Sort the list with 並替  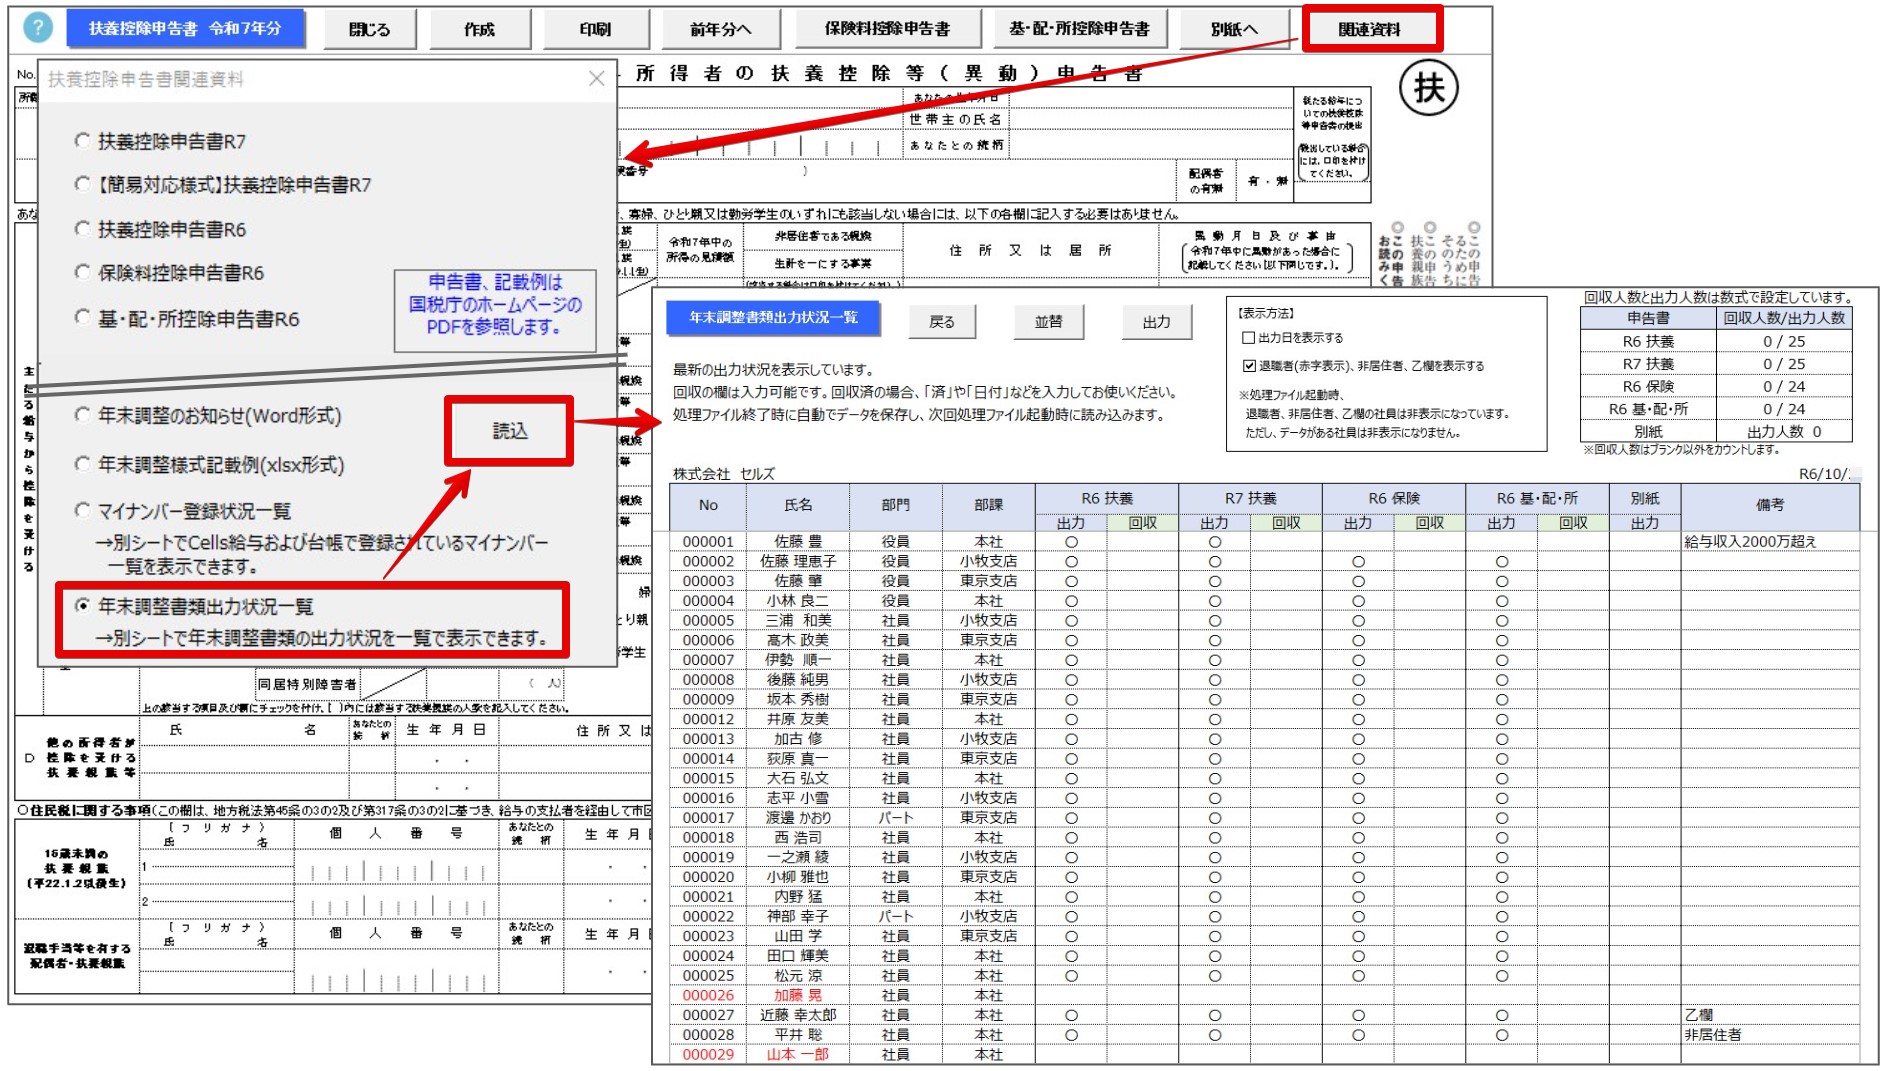coord(1050,321)
